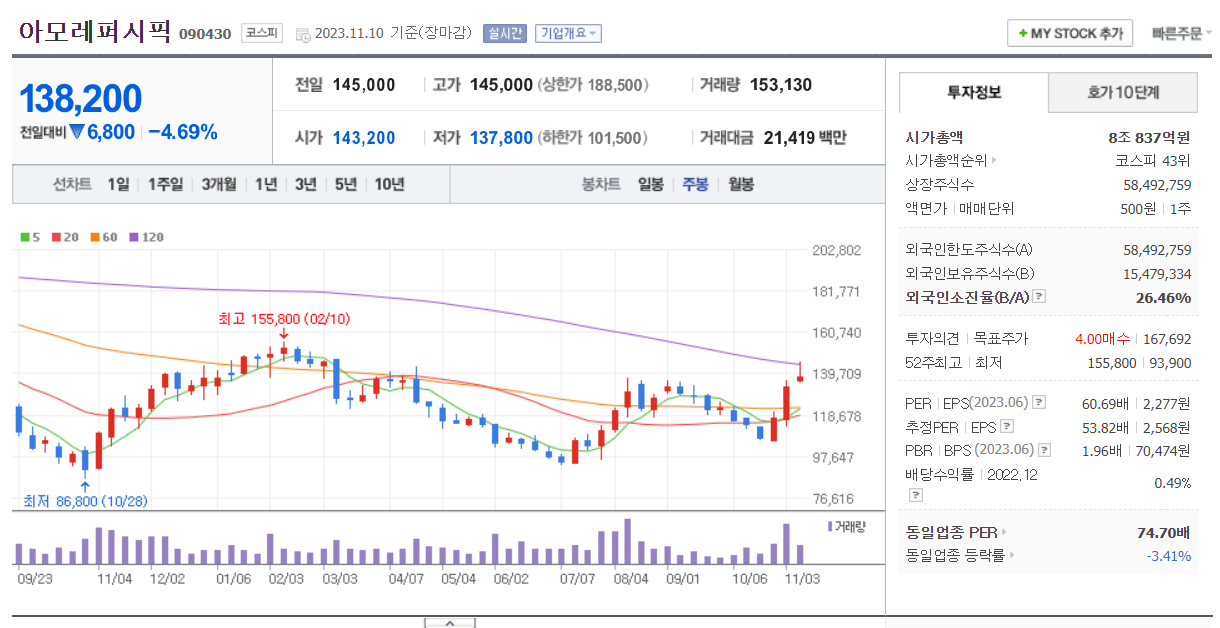
Task: Click the 090430 stock code
Action: (205, 34)
